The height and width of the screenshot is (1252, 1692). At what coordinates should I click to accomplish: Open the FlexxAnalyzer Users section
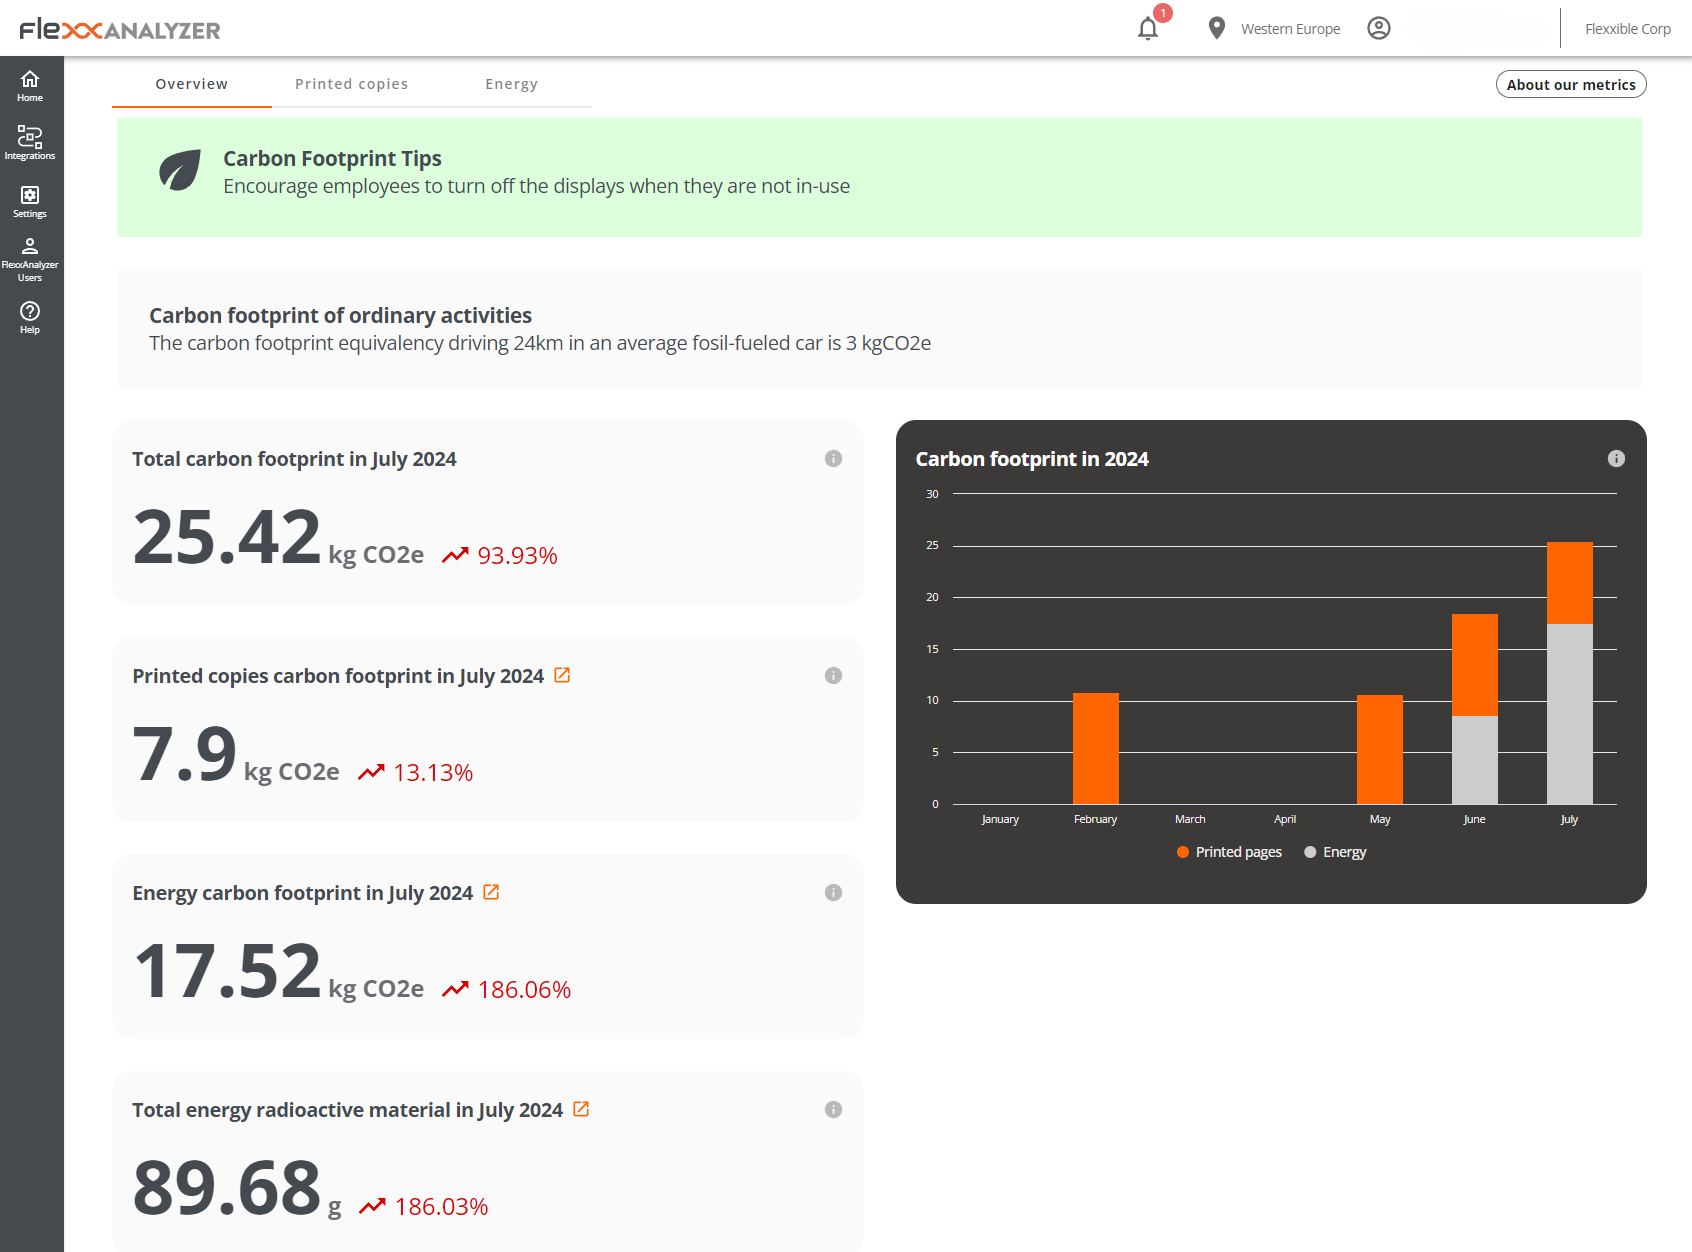coord(30,256)
